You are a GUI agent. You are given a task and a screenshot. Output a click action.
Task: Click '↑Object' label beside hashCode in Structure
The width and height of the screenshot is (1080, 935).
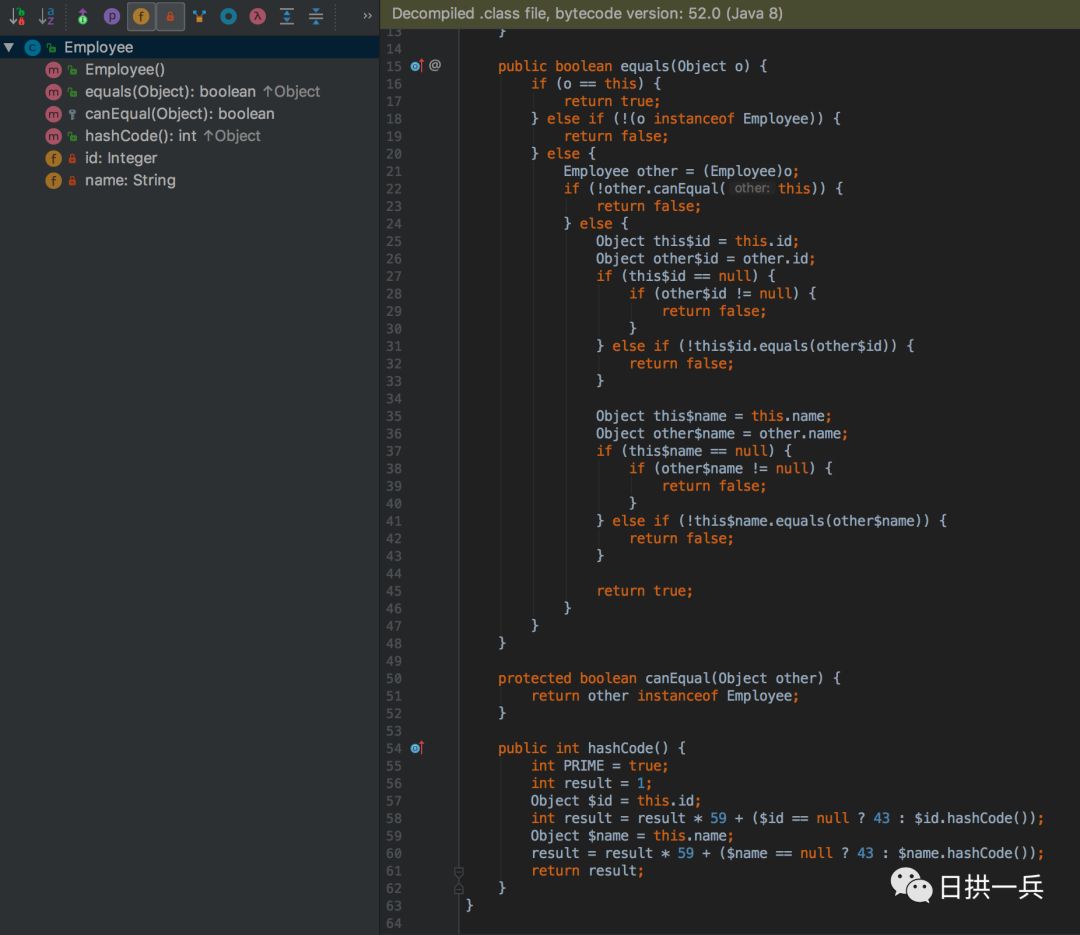(232, 136)
